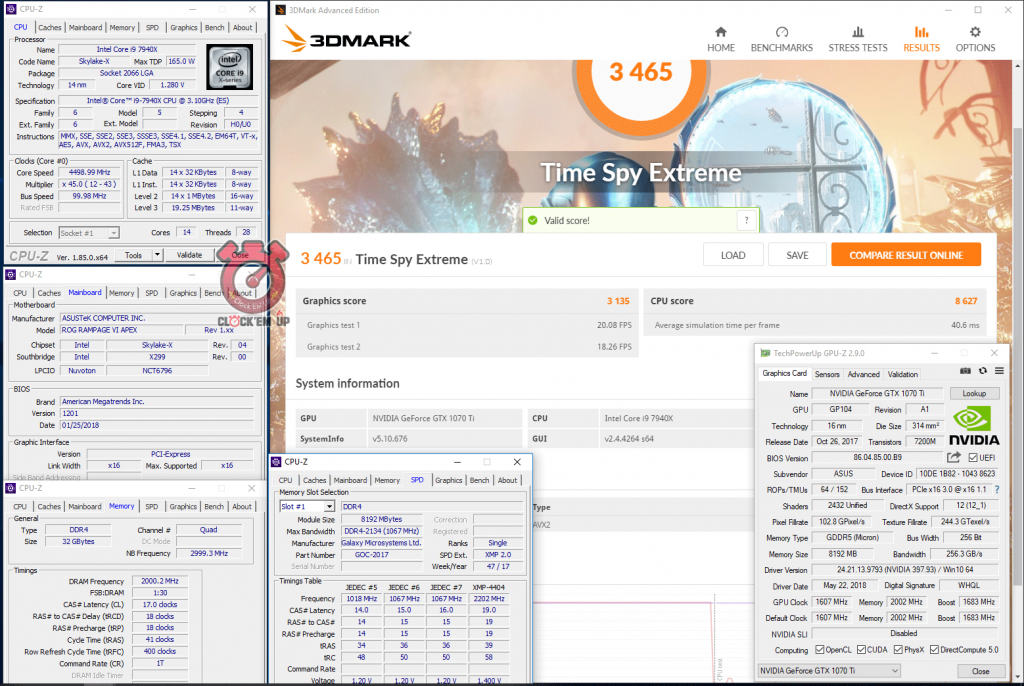Image resolution: width=1024 pixels, height=686 pixels.
Task: Open the GPU selection dropdown in GPU-Z
Action: 893,670
